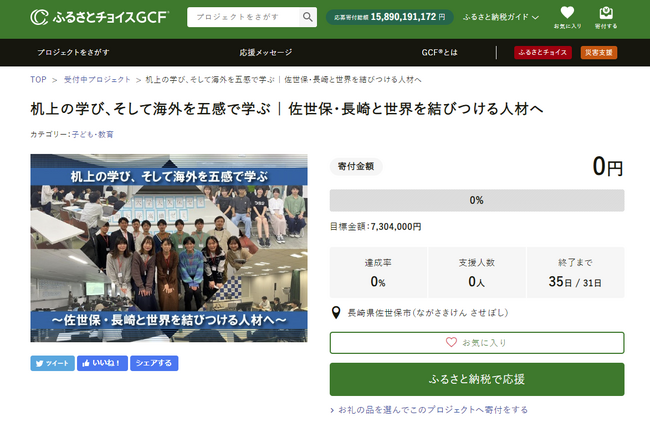
Task: Click the Facebook いいね！ thumbs-up button
Action: pyautogui.click(x=102, y=363)
